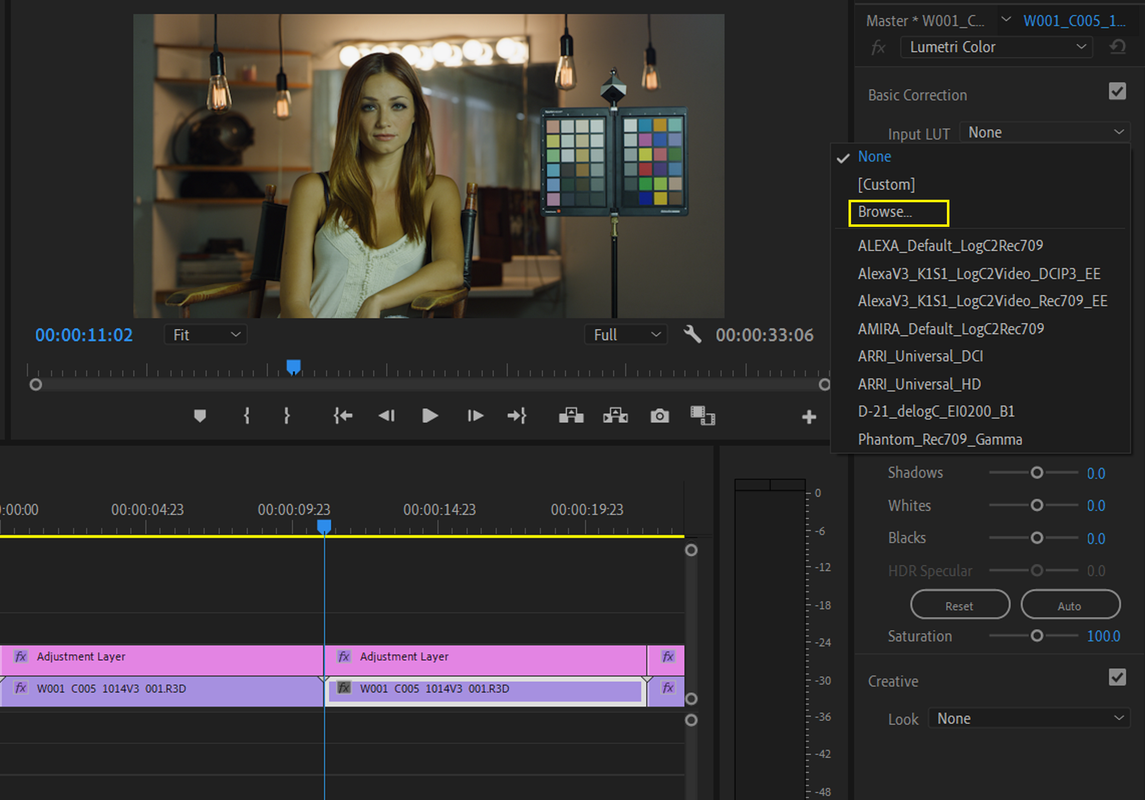Open the wrench settings menu

(x=692, y=334)
